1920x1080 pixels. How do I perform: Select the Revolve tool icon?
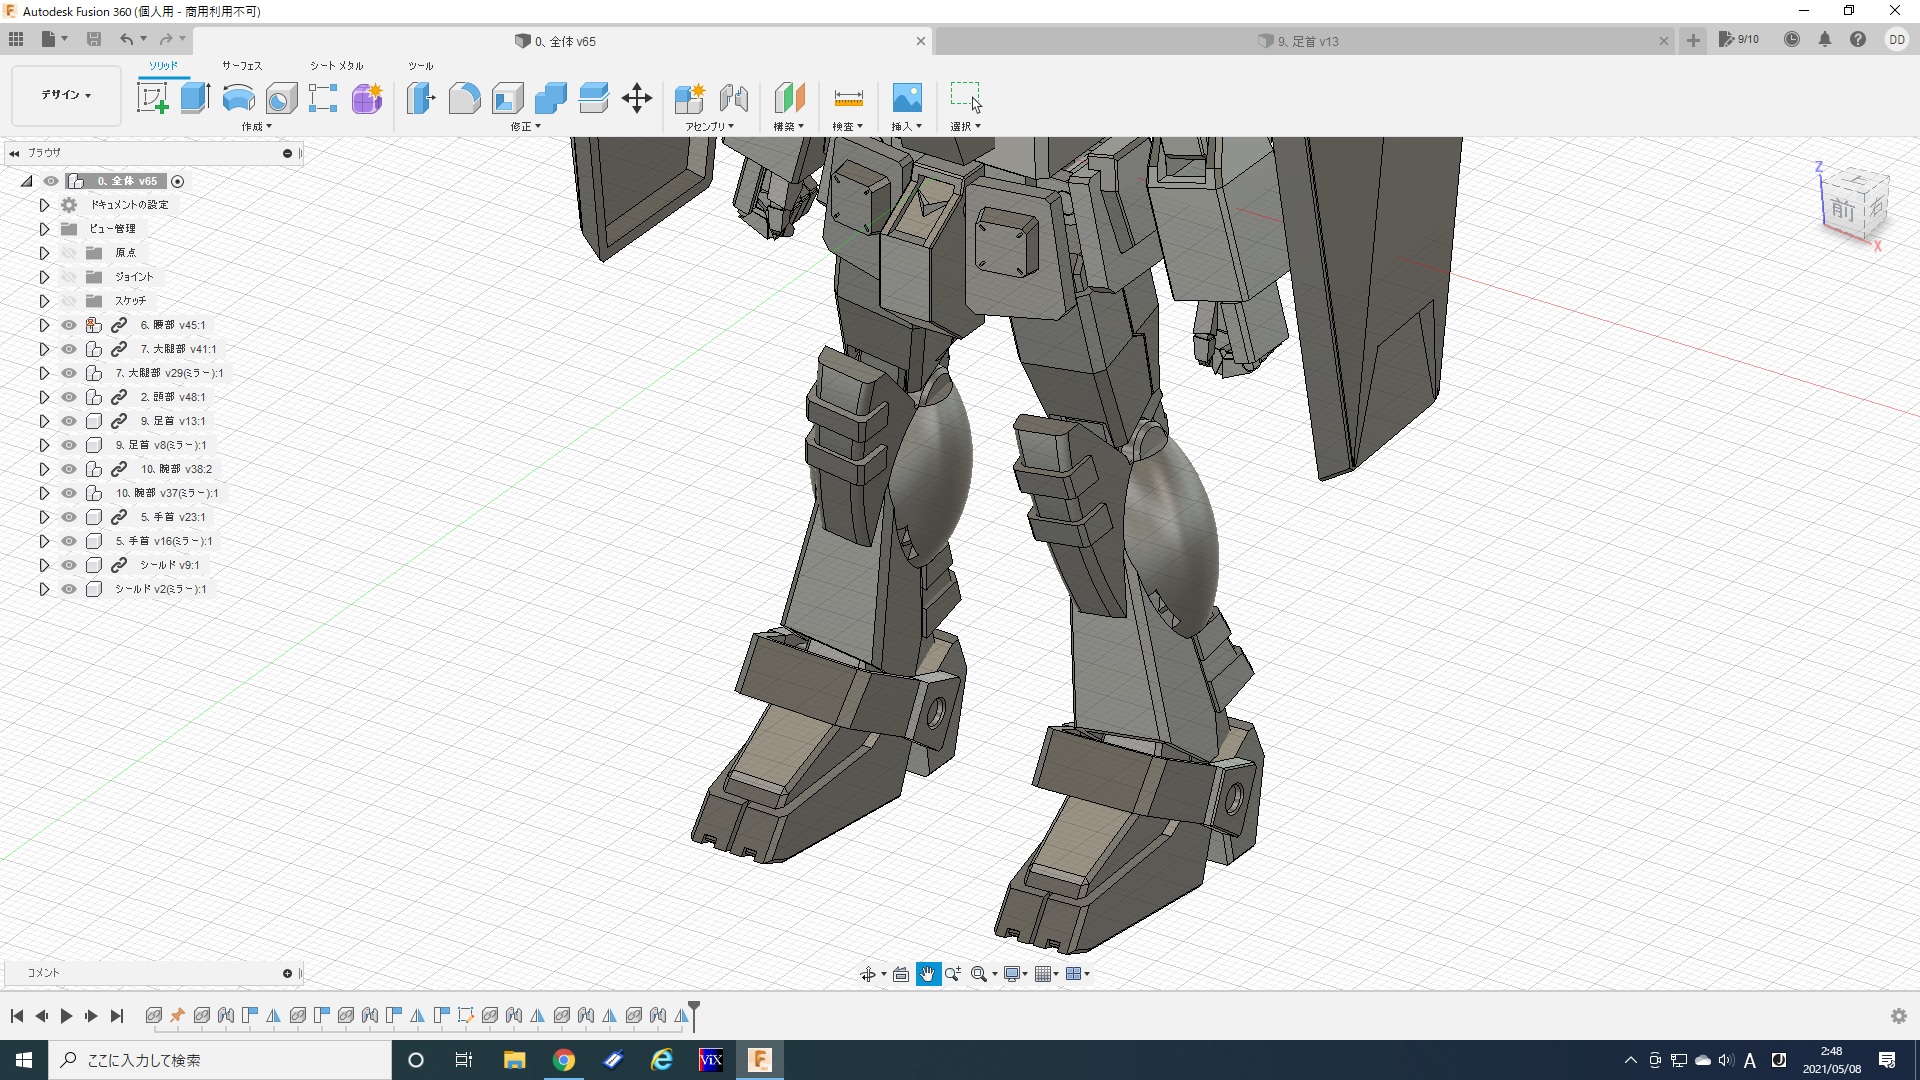point(238,98)
